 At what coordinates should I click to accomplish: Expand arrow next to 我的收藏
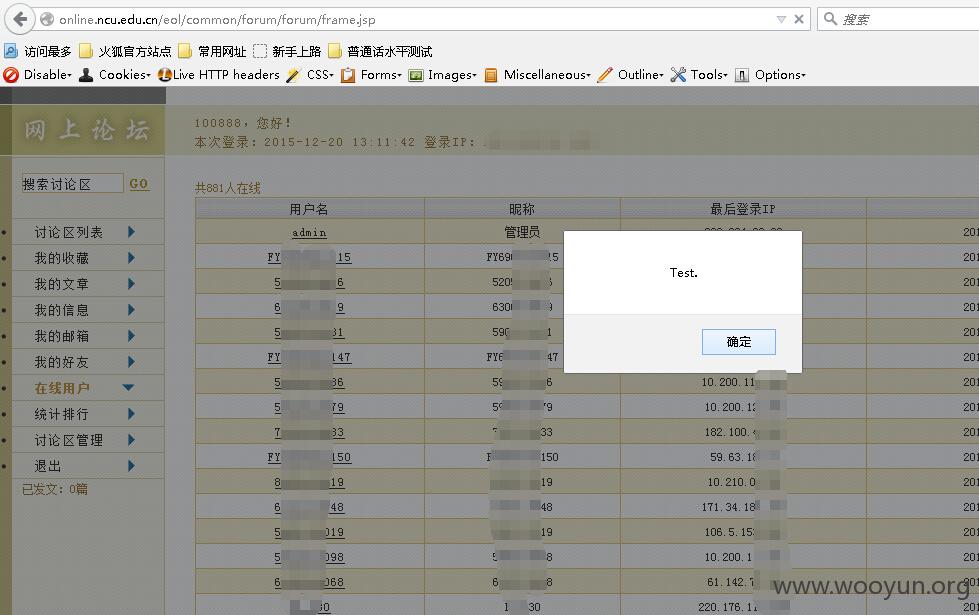[131, 258]
